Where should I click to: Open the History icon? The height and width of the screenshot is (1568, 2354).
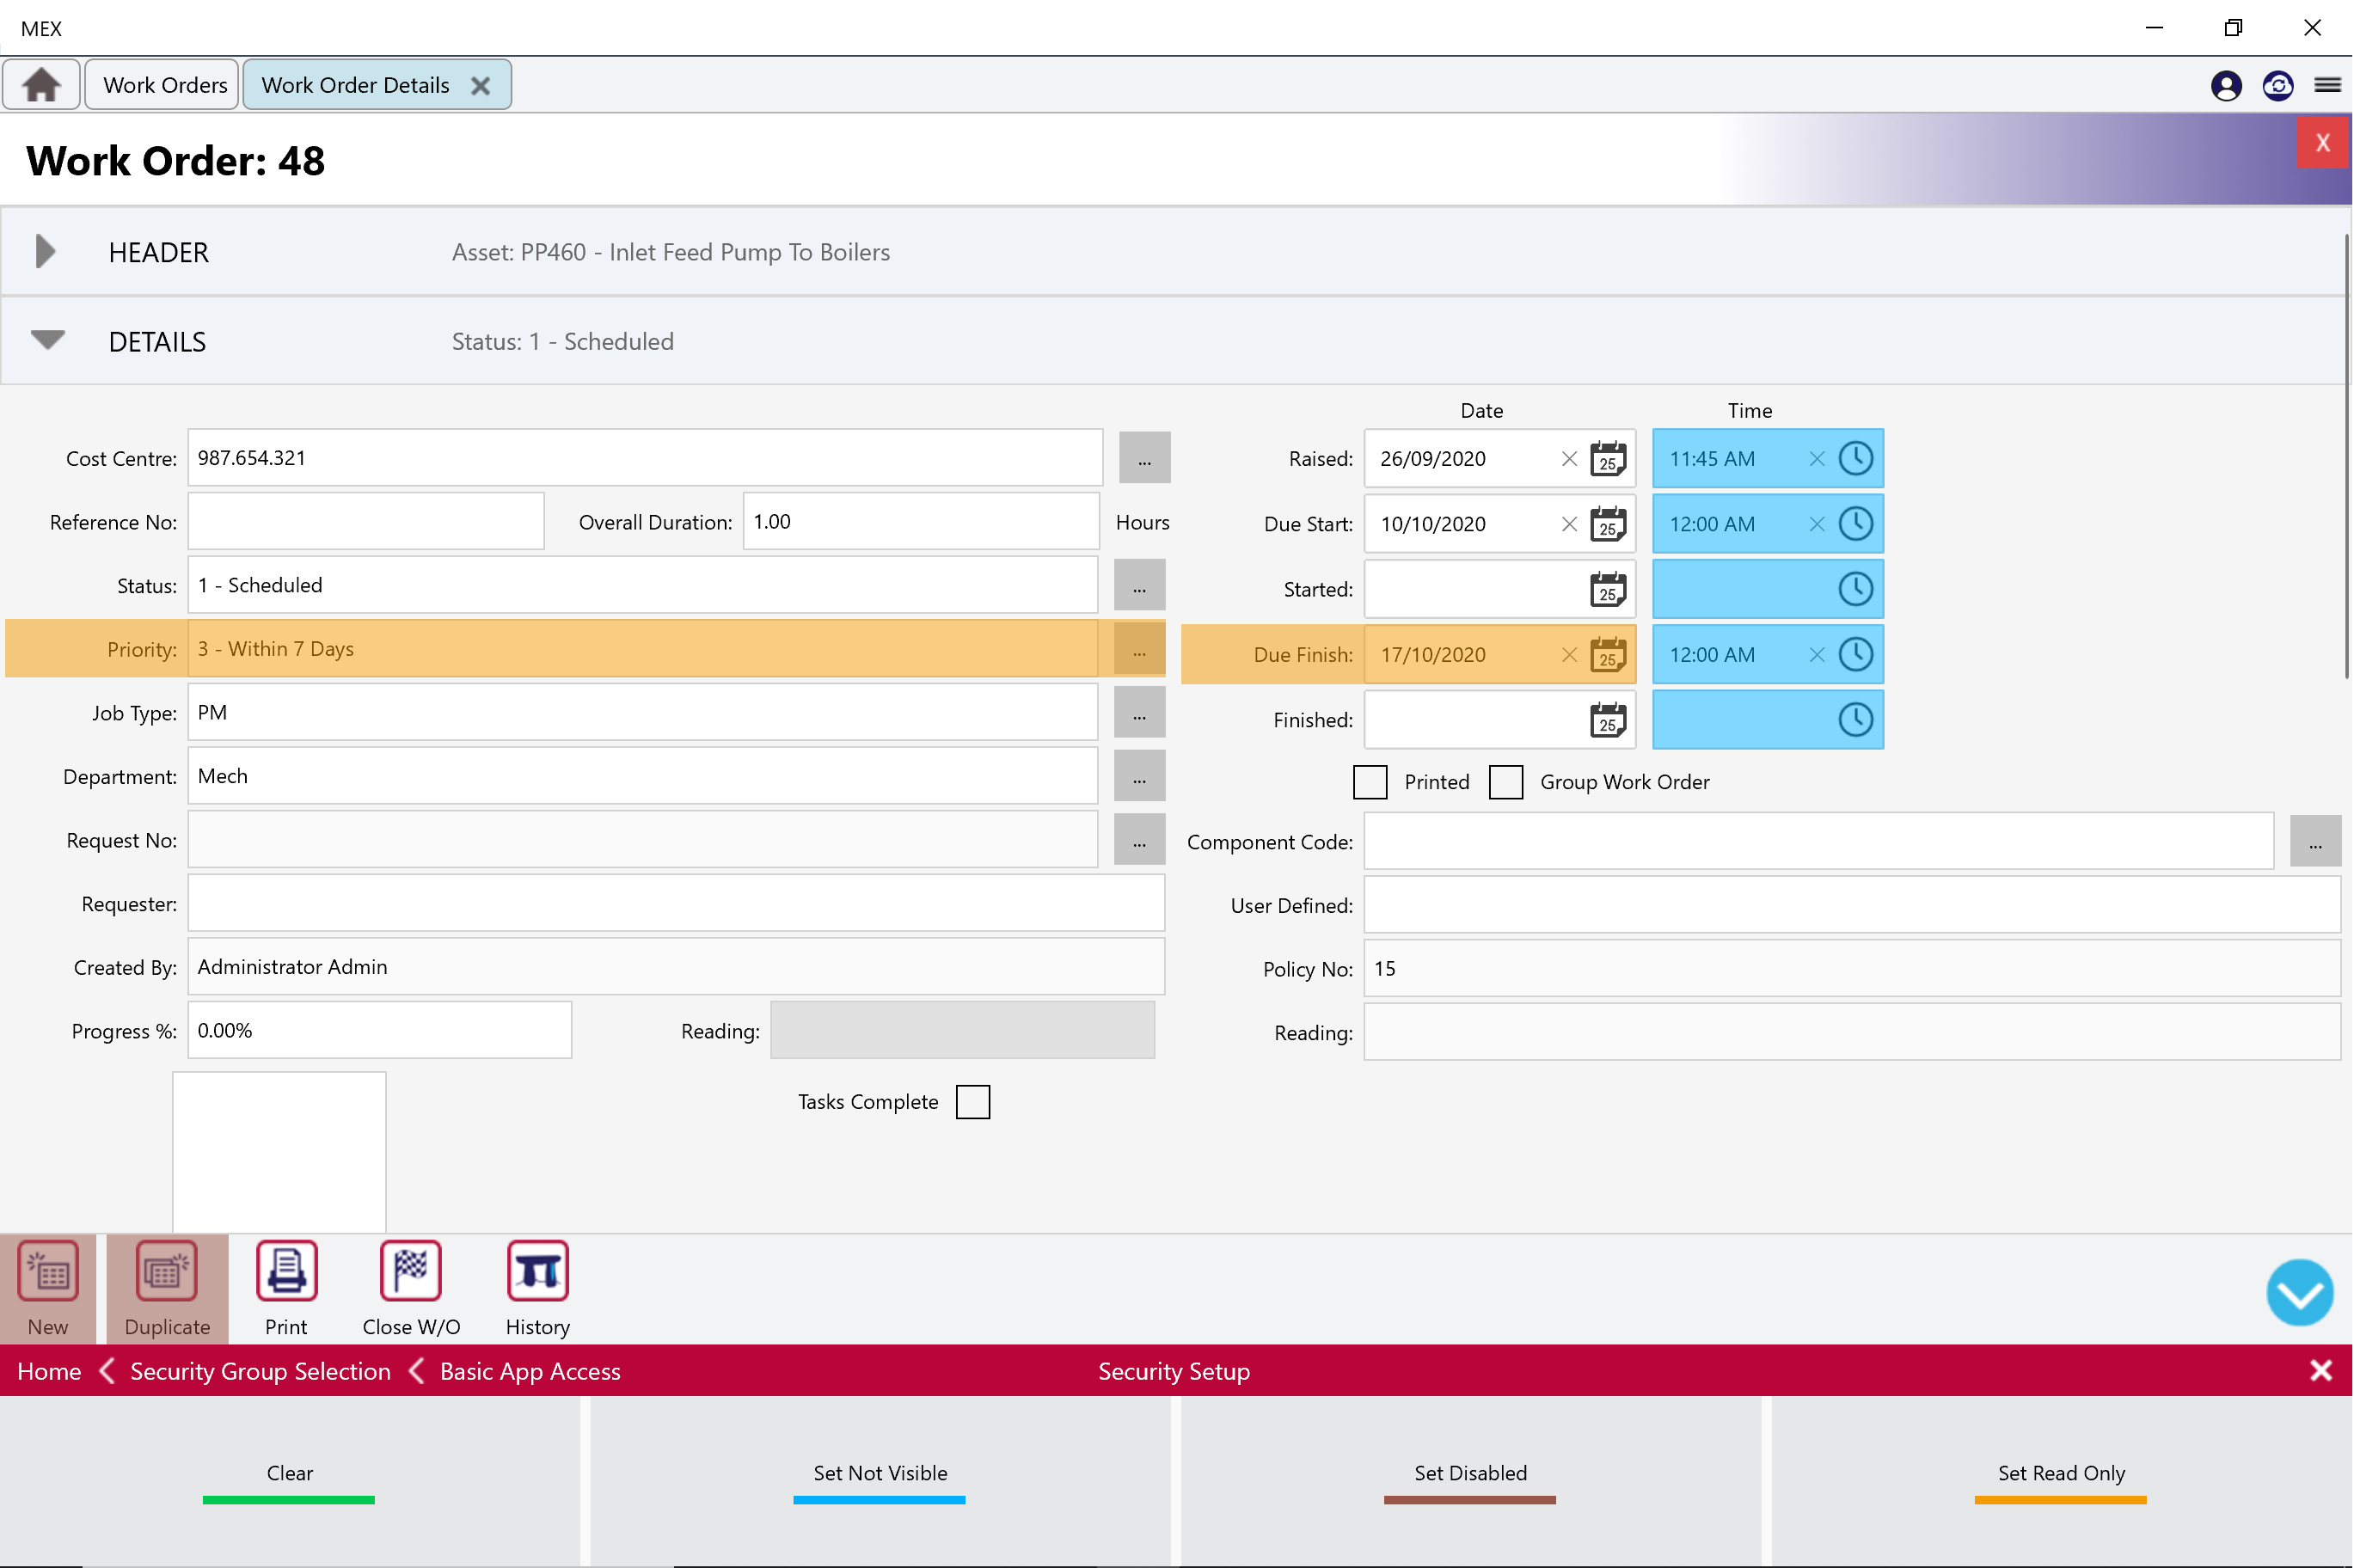[x=538, y=1271]
